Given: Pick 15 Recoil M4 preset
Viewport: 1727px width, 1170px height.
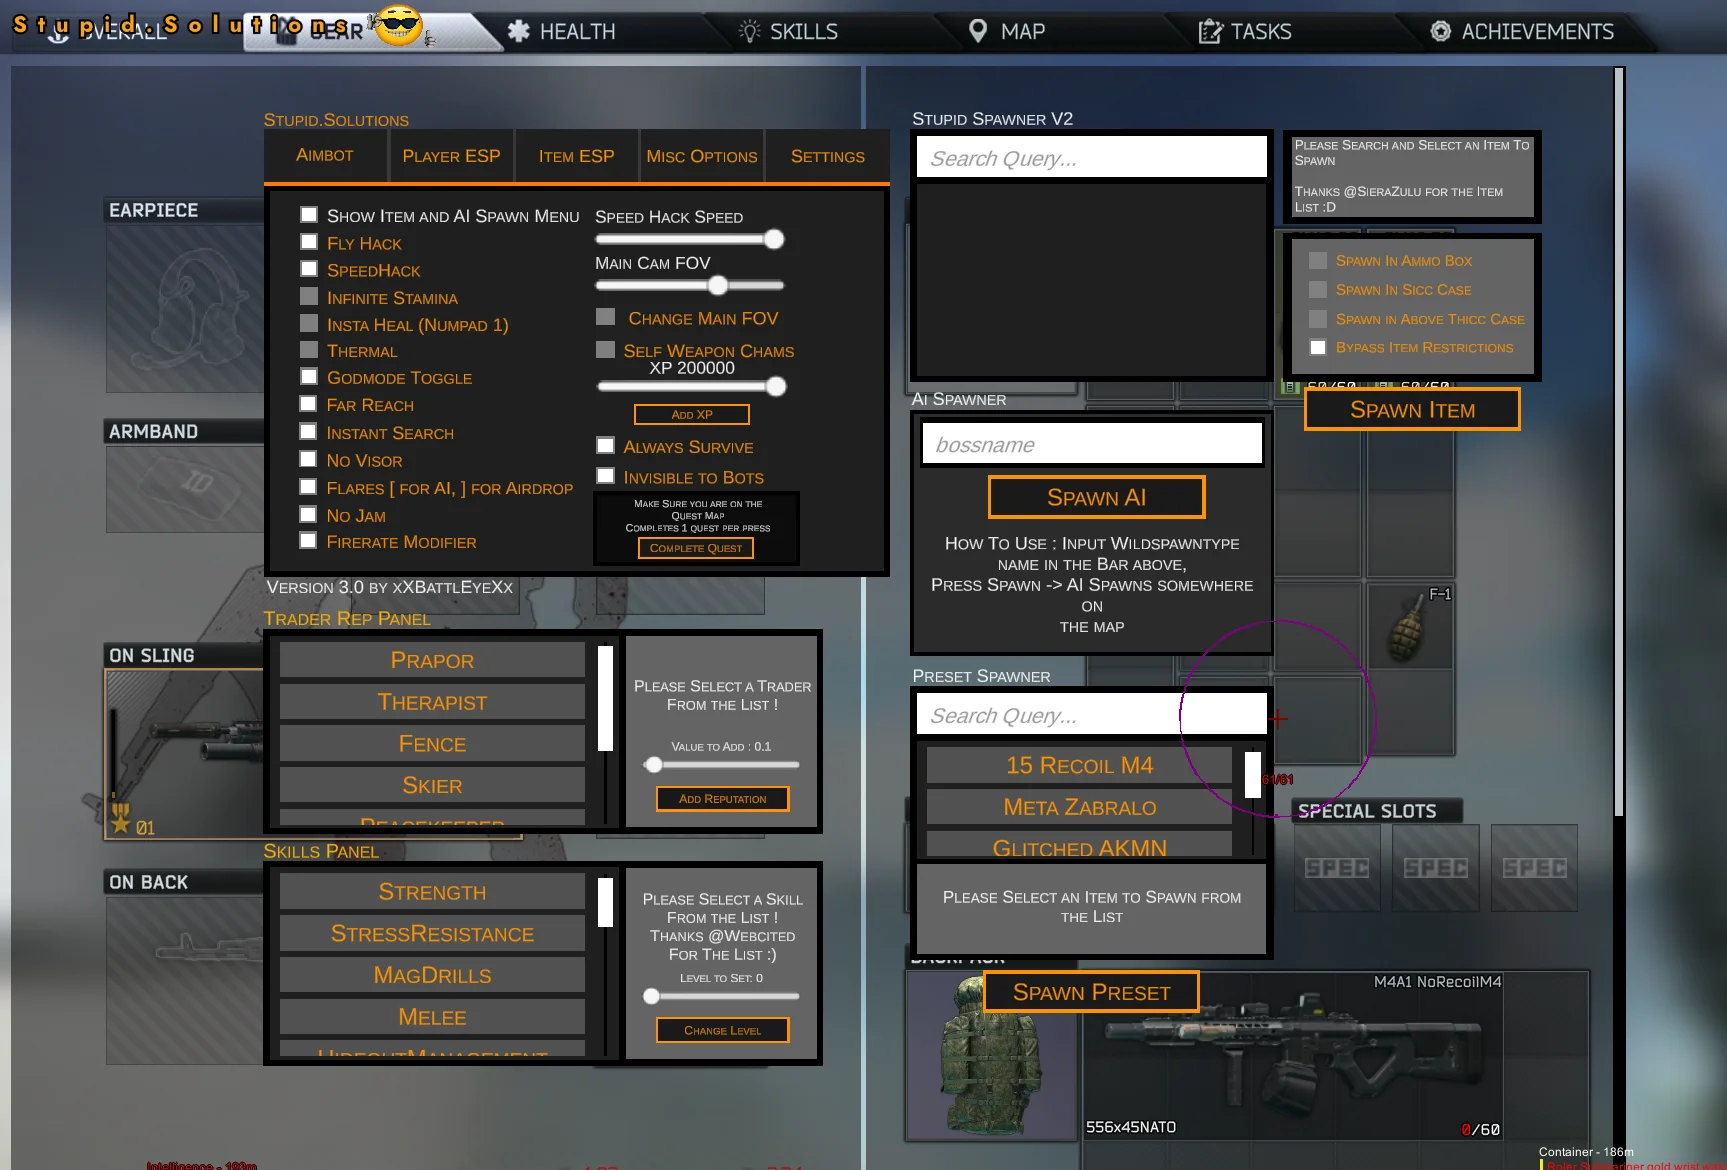Looking at the screenshot, I should click(x=1079, y=765).
